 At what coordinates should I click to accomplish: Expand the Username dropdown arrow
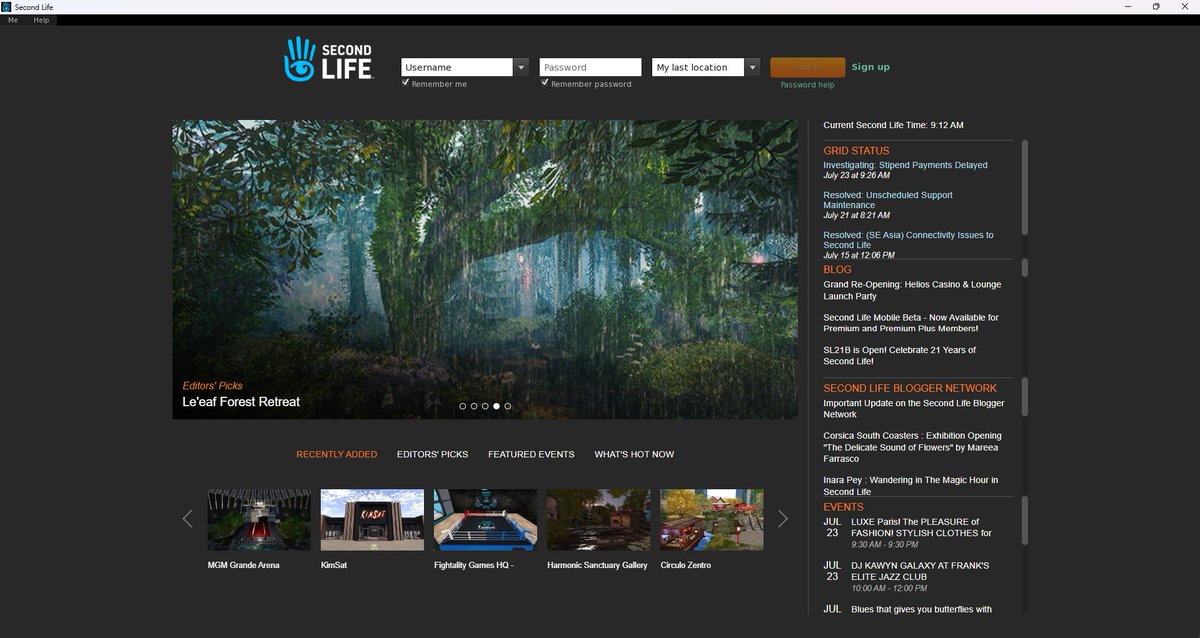click(x=521, y=67)
